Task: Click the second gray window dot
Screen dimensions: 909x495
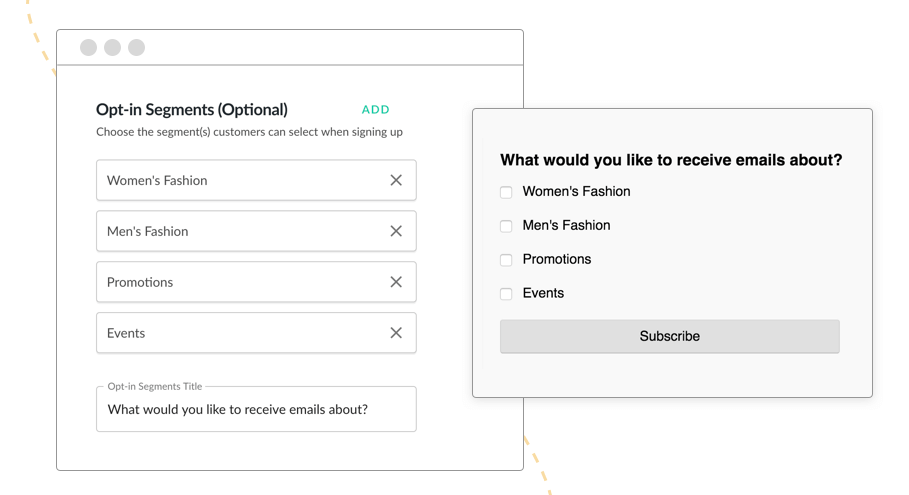Action: click(112, 48)
